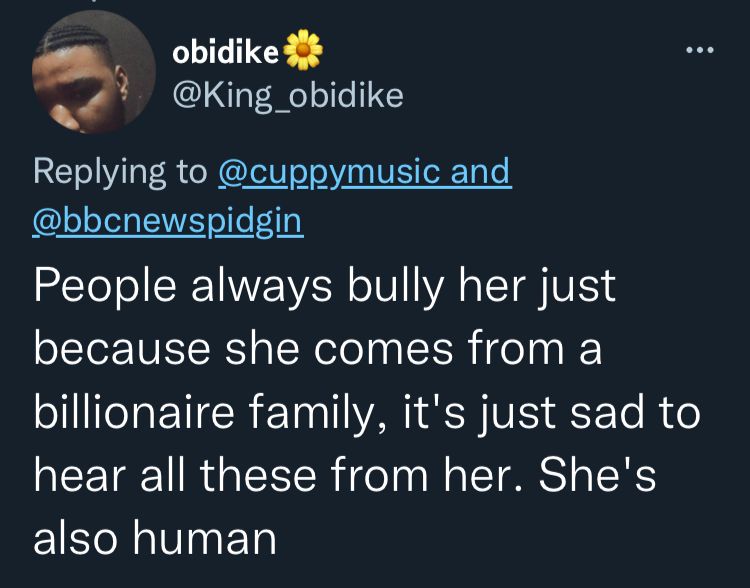Click the phrase 'it's just sad to'

pyautogui.click(x=552, y=413)
